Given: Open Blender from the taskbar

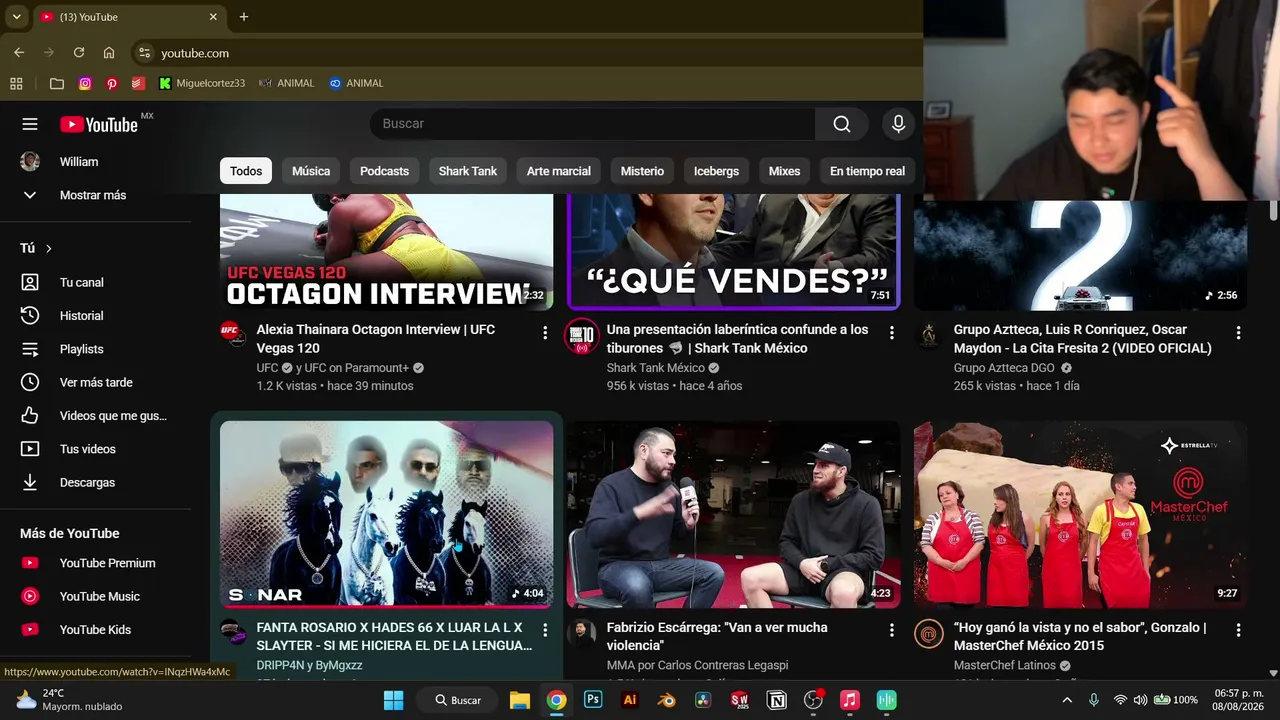Looking at the screenshot, I should click(666, 700).
